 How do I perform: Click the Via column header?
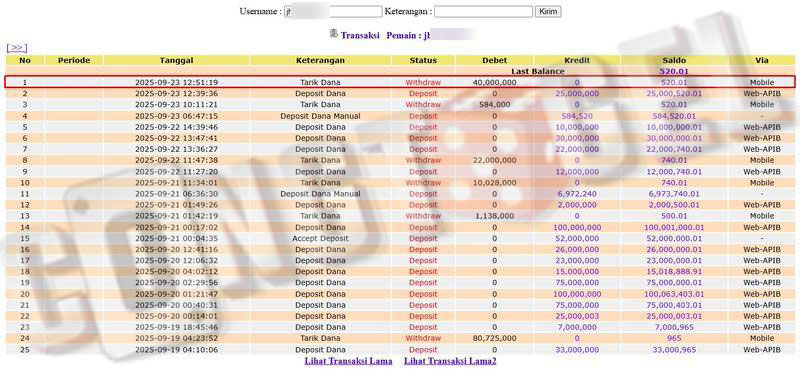point(762,60)
